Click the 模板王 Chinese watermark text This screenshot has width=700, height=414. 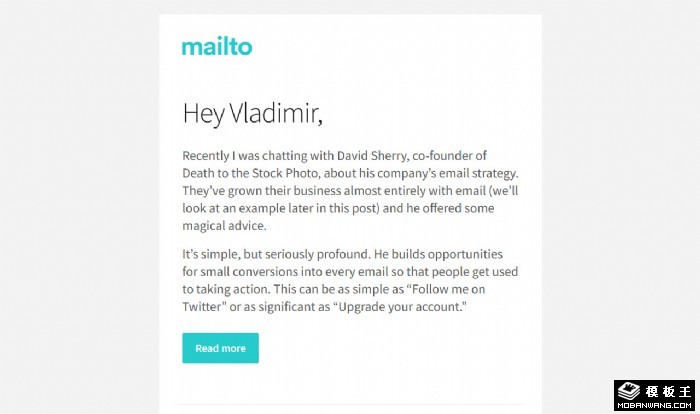click(663, 388)
